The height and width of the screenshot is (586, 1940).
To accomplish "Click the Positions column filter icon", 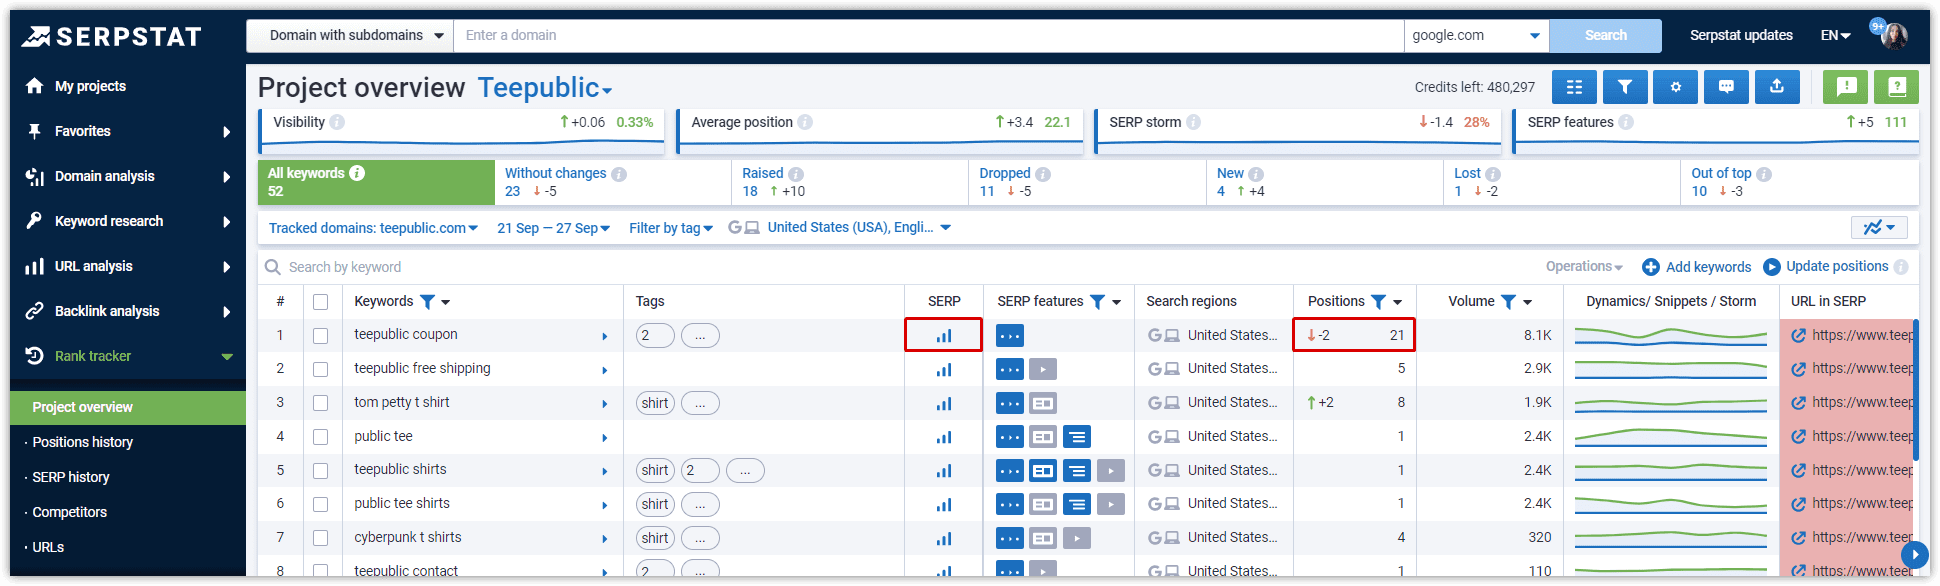I will [1378, 302].
